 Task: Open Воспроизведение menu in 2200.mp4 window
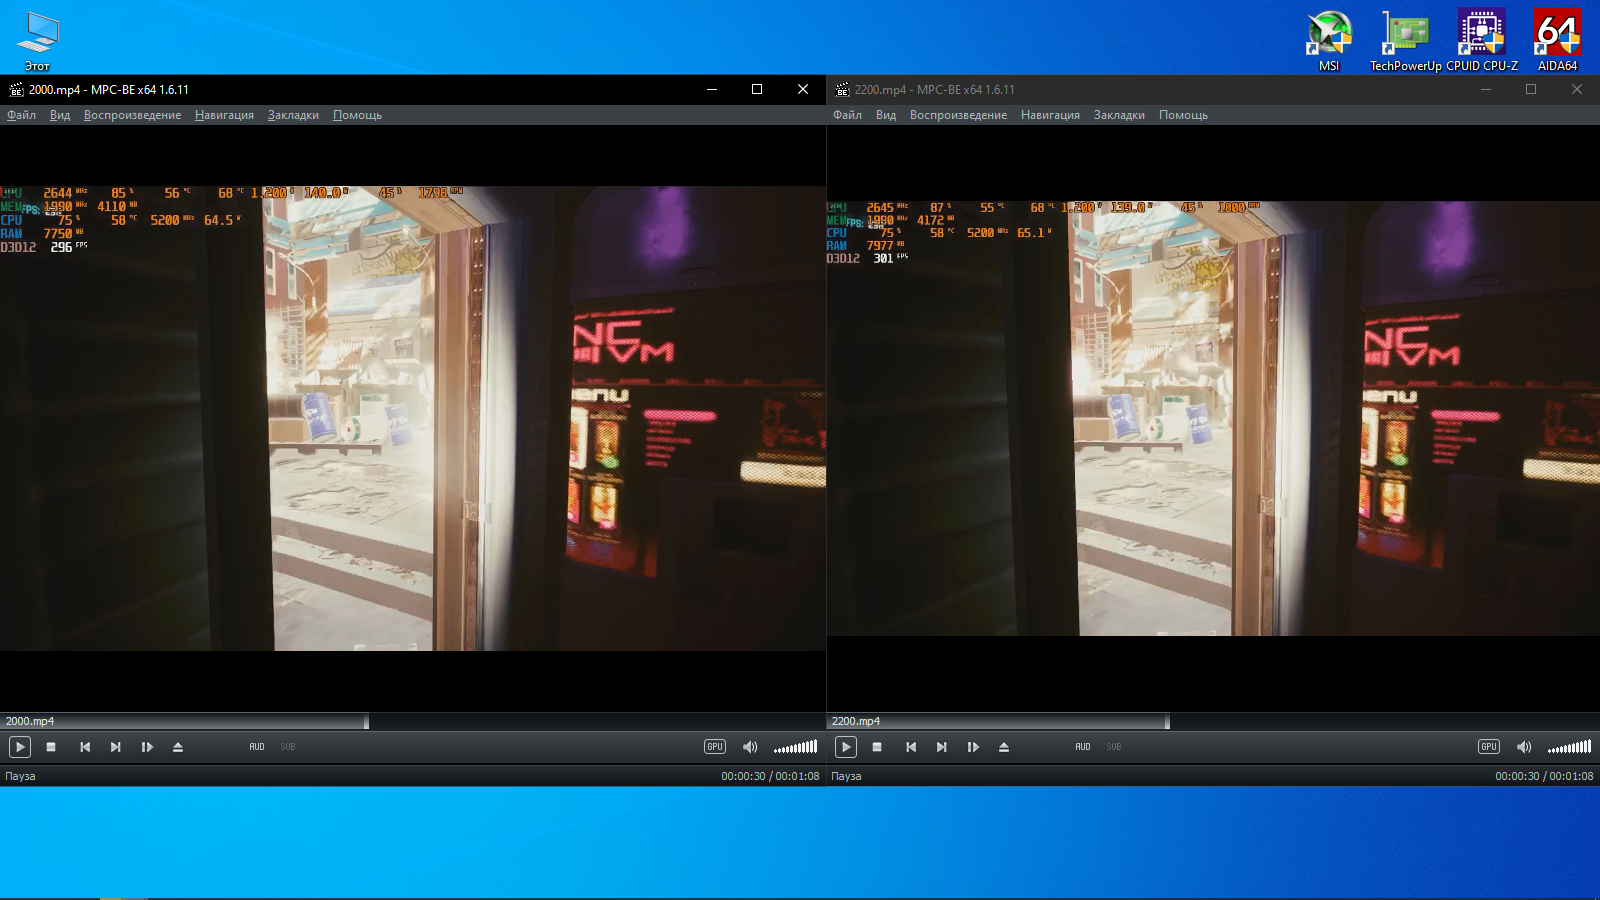pyautogui.click(x=958, y=115)
